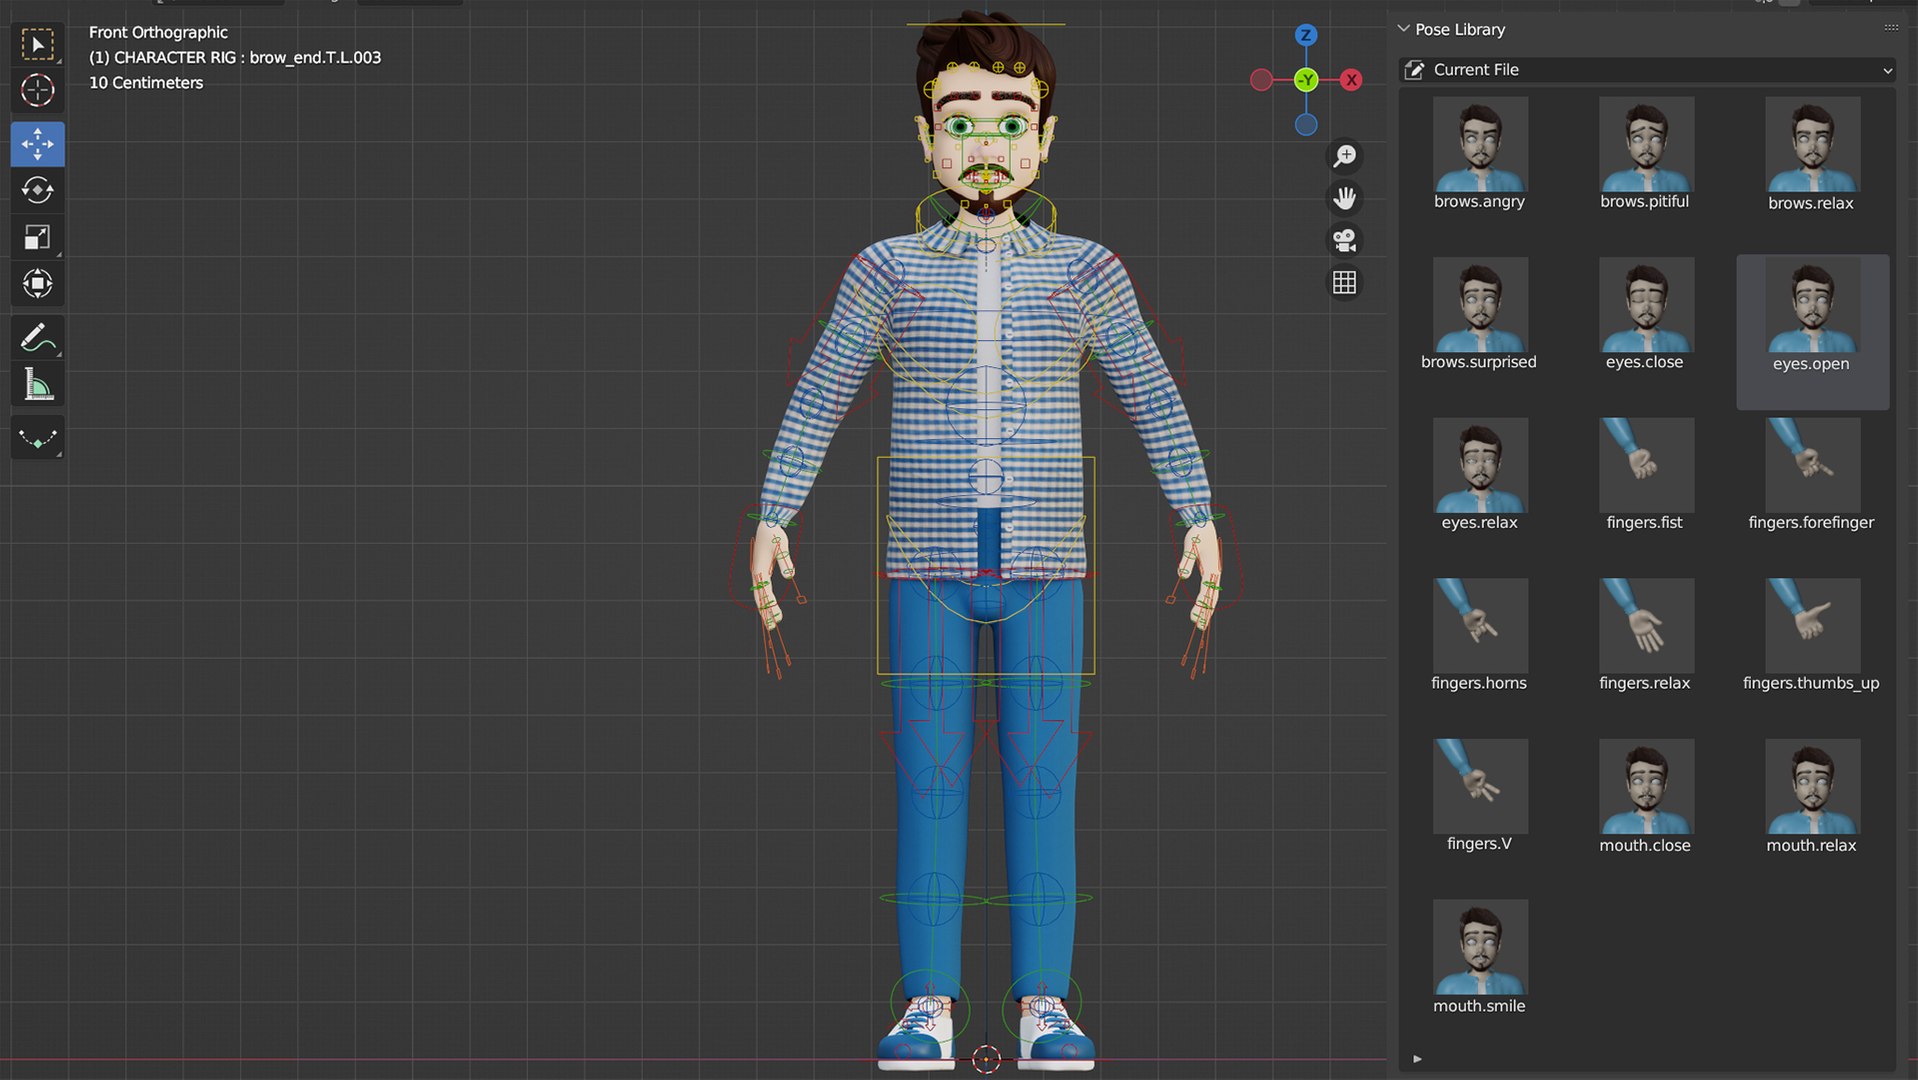Apply the brows.pitiful pose
This screenshot has height=1080, width=1918.
tap(1646, 154)
